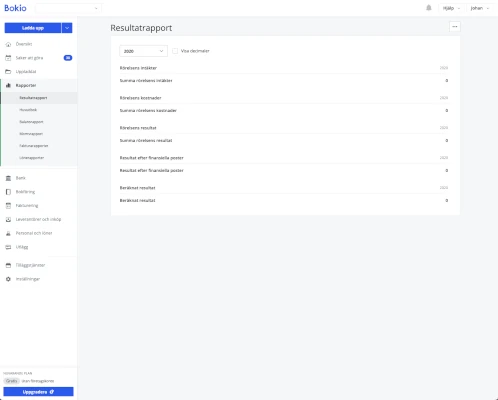The width and height of the screenshot is (498, 400).
Task: Select Balansrapport in the sidebar
Action: click(x=31, y=122)
